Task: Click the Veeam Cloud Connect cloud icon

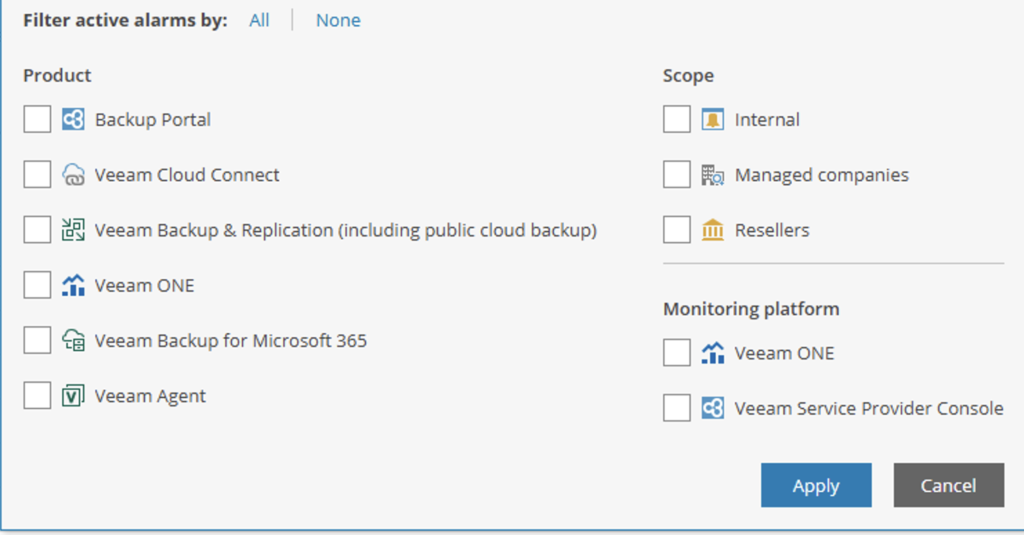Action: (73, 175)
